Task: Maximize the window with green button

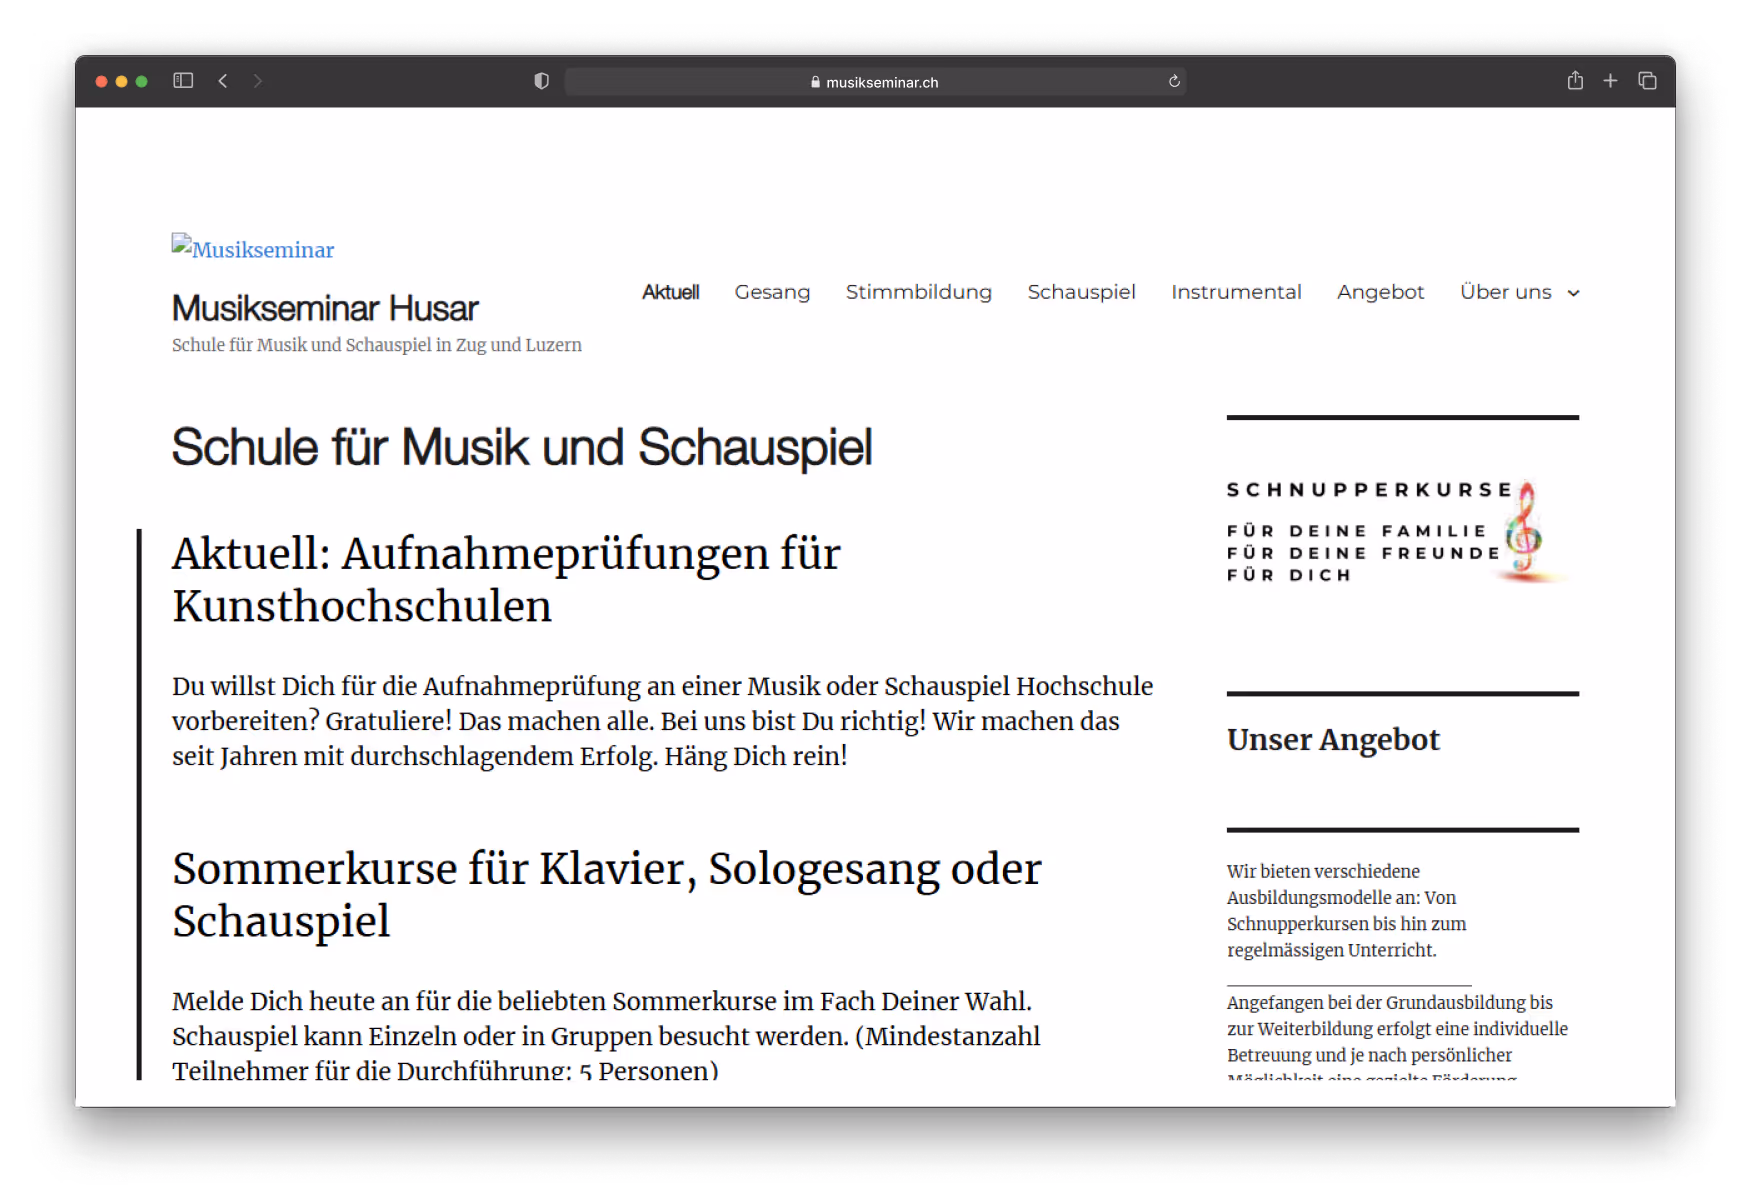Action: (x=142, y=81)
